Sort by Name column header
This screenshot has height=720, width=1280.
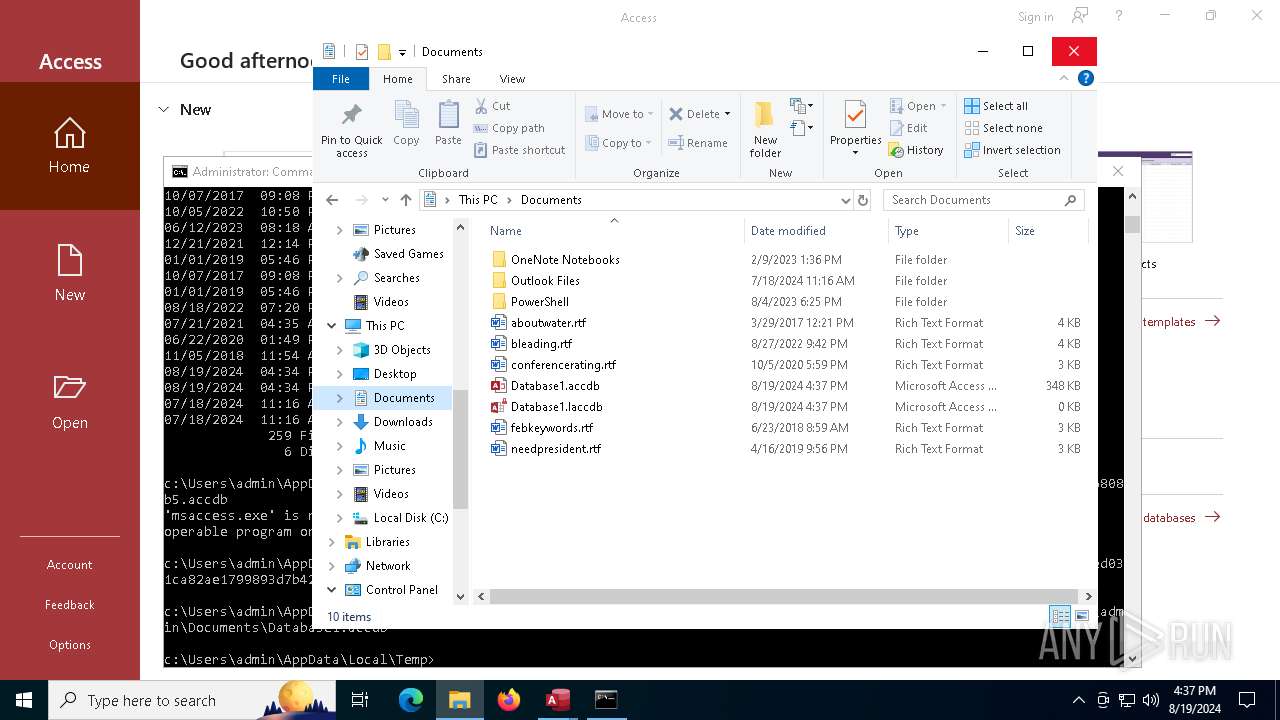(x=613, y=231)
